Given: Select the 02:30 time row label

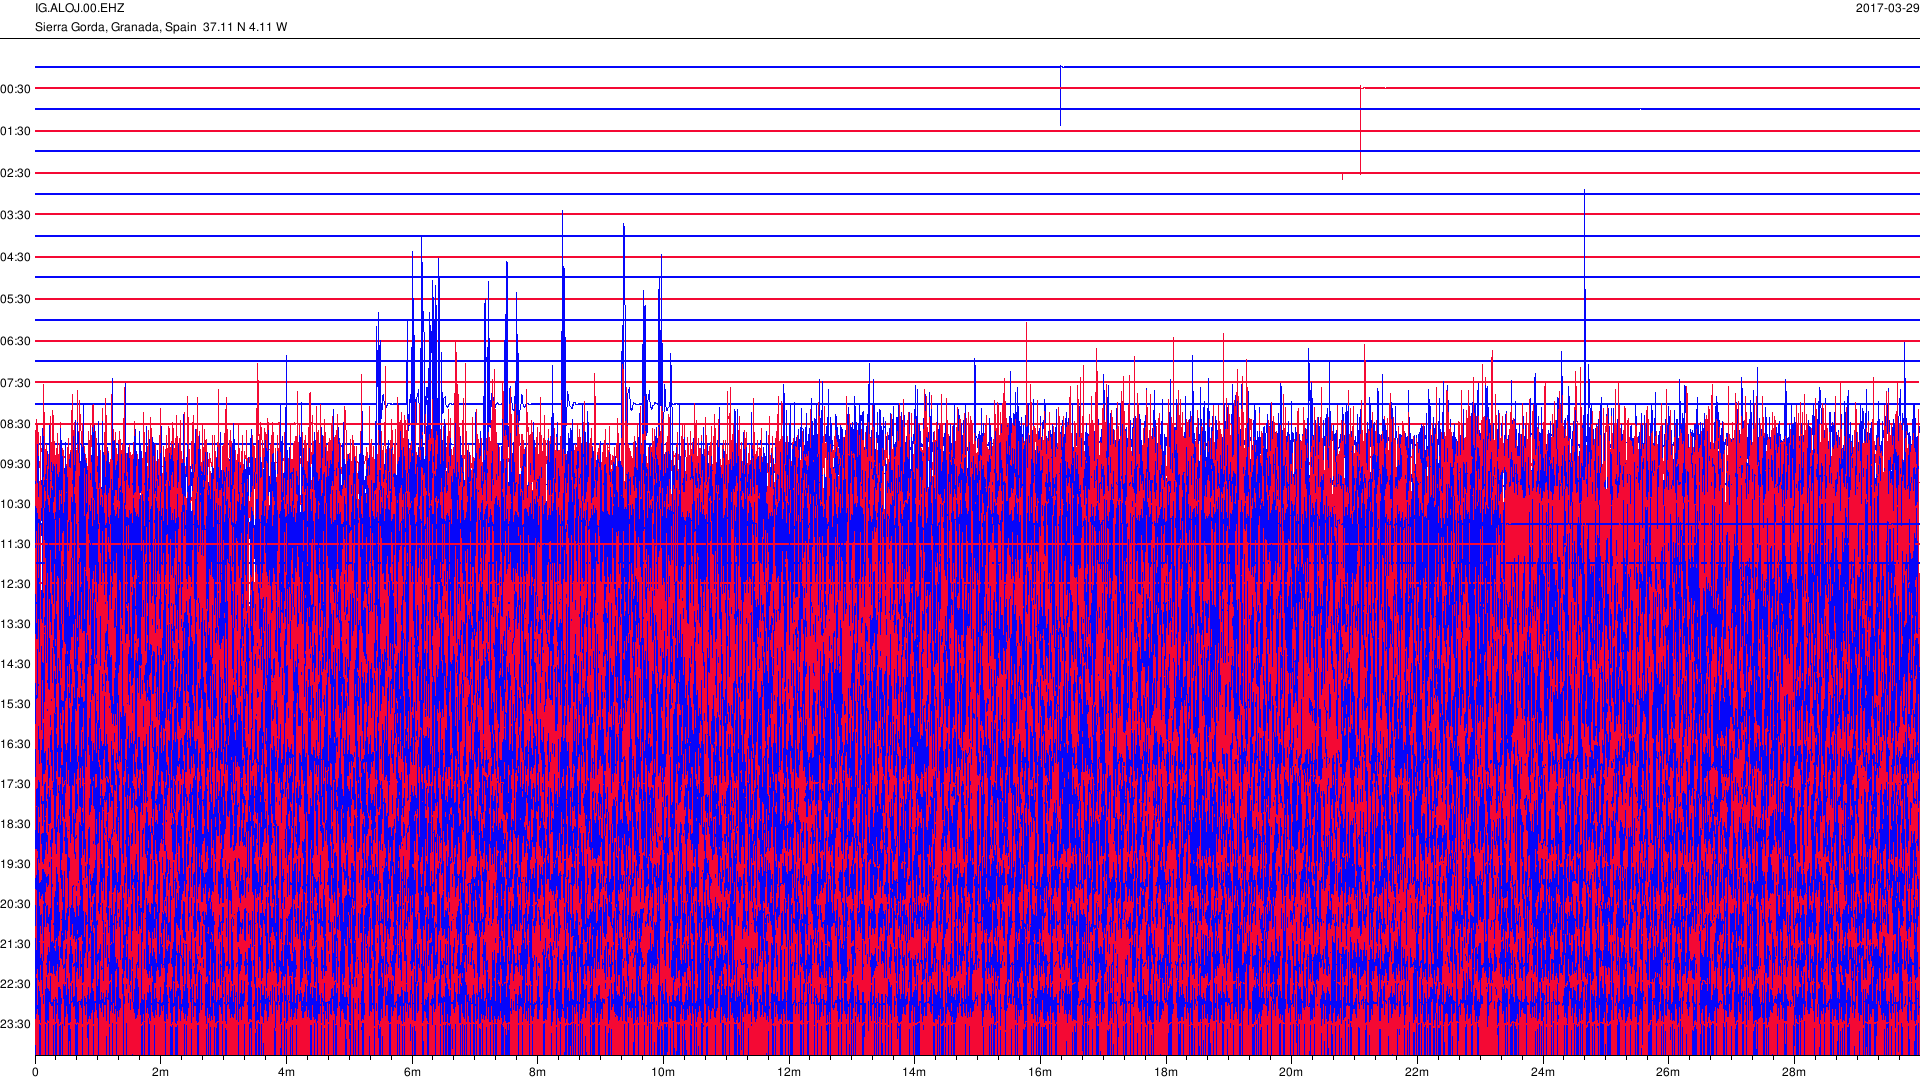Looking at the screenshot, I should [16, 173].
